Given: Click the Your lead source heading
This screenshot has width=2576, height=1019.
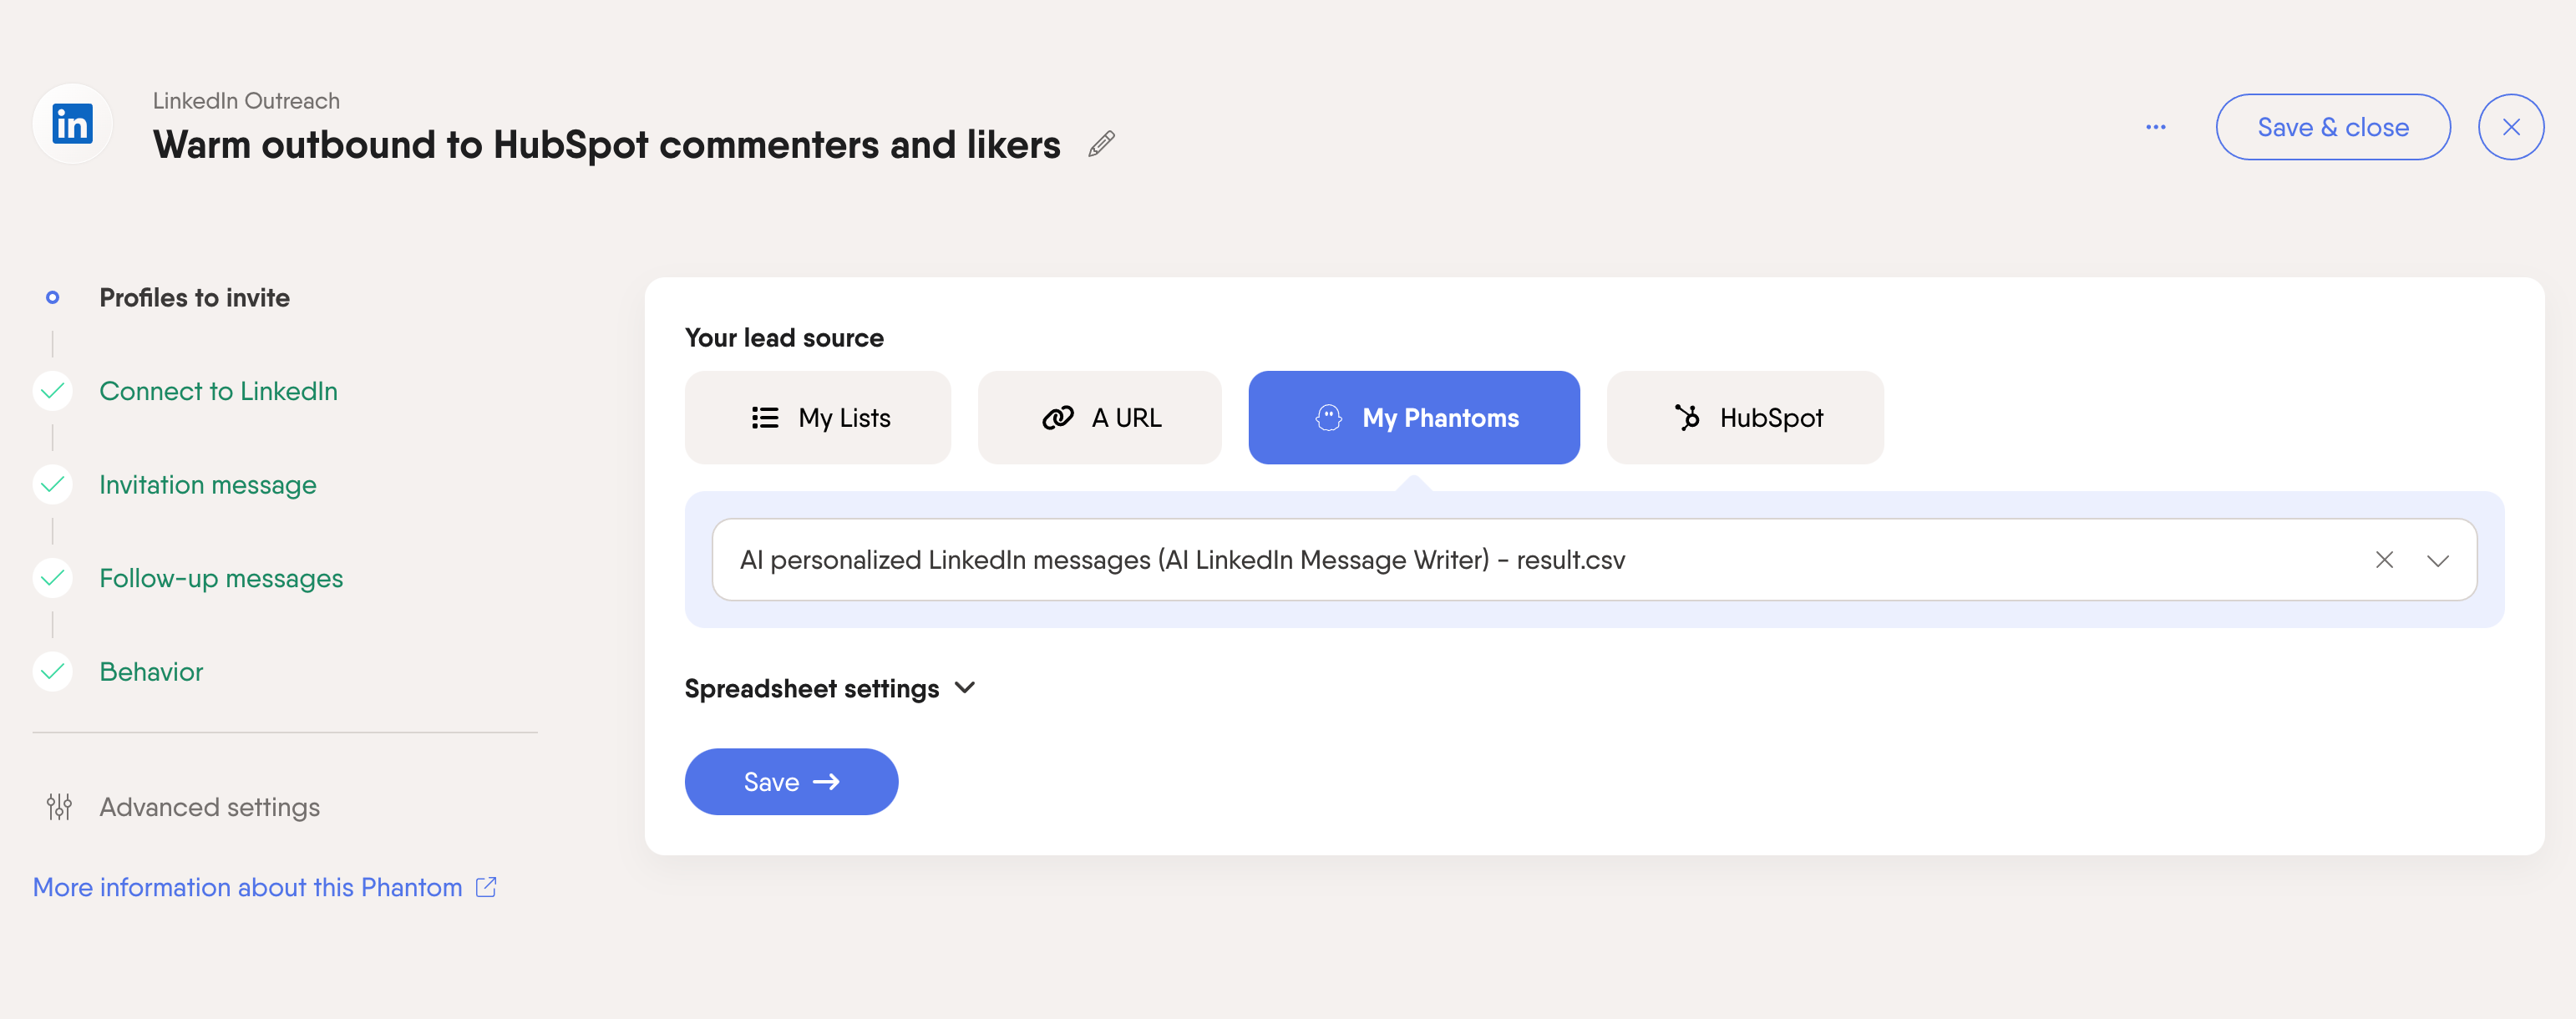Looking at the screenshot, I should coord(784,338).
